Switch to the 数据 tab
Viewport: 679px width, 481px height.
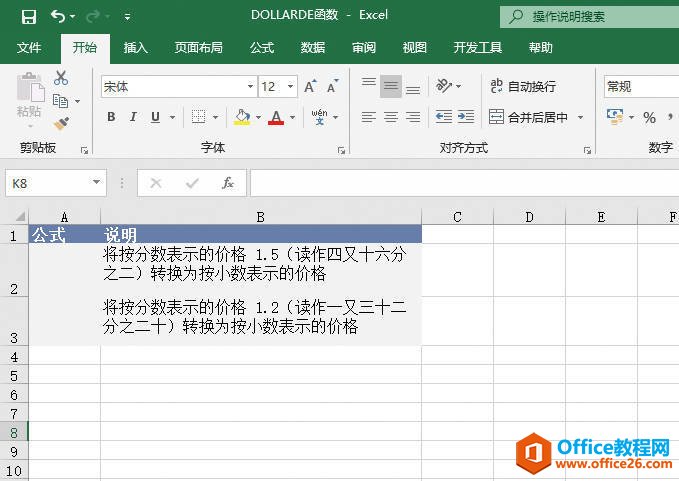tap(313, 48)
